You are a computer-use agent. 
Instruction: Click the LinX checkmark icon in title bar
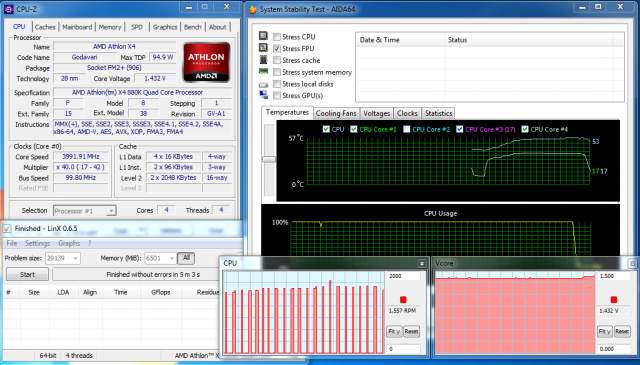pos(7,229)
